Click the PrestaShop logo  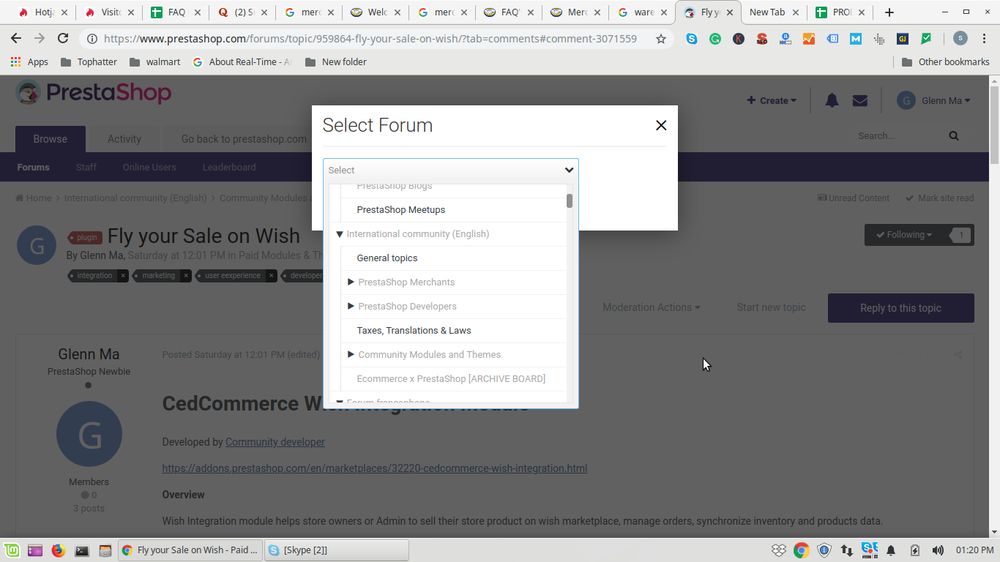tap(94, 92)
